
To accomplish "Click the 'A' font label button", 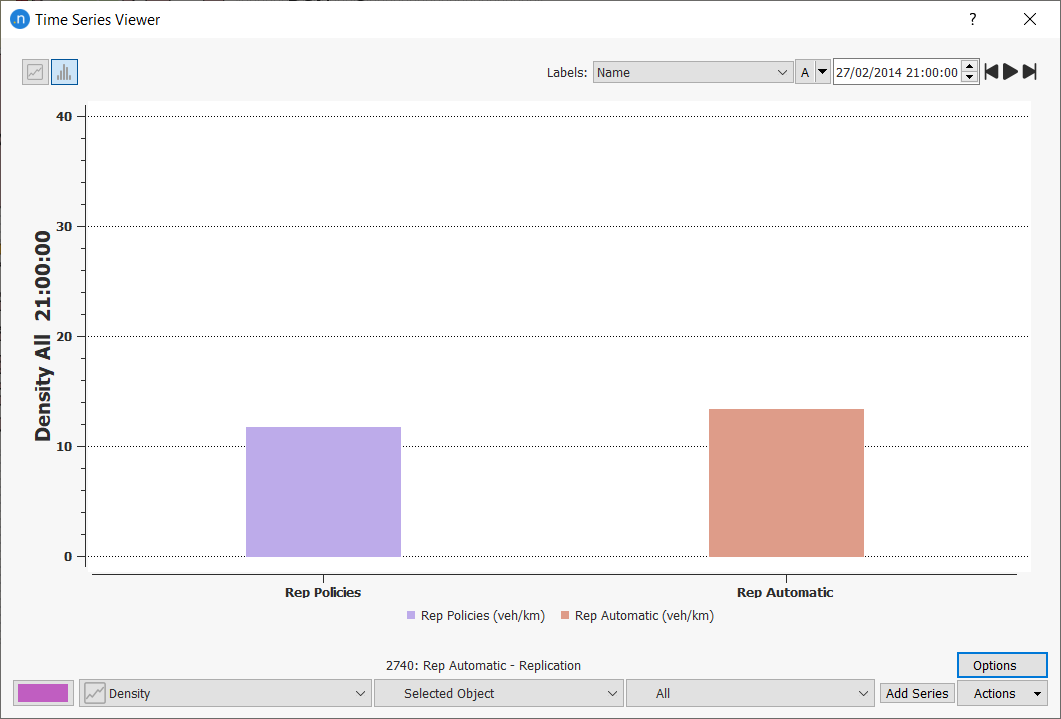I will tap(805, 72).
